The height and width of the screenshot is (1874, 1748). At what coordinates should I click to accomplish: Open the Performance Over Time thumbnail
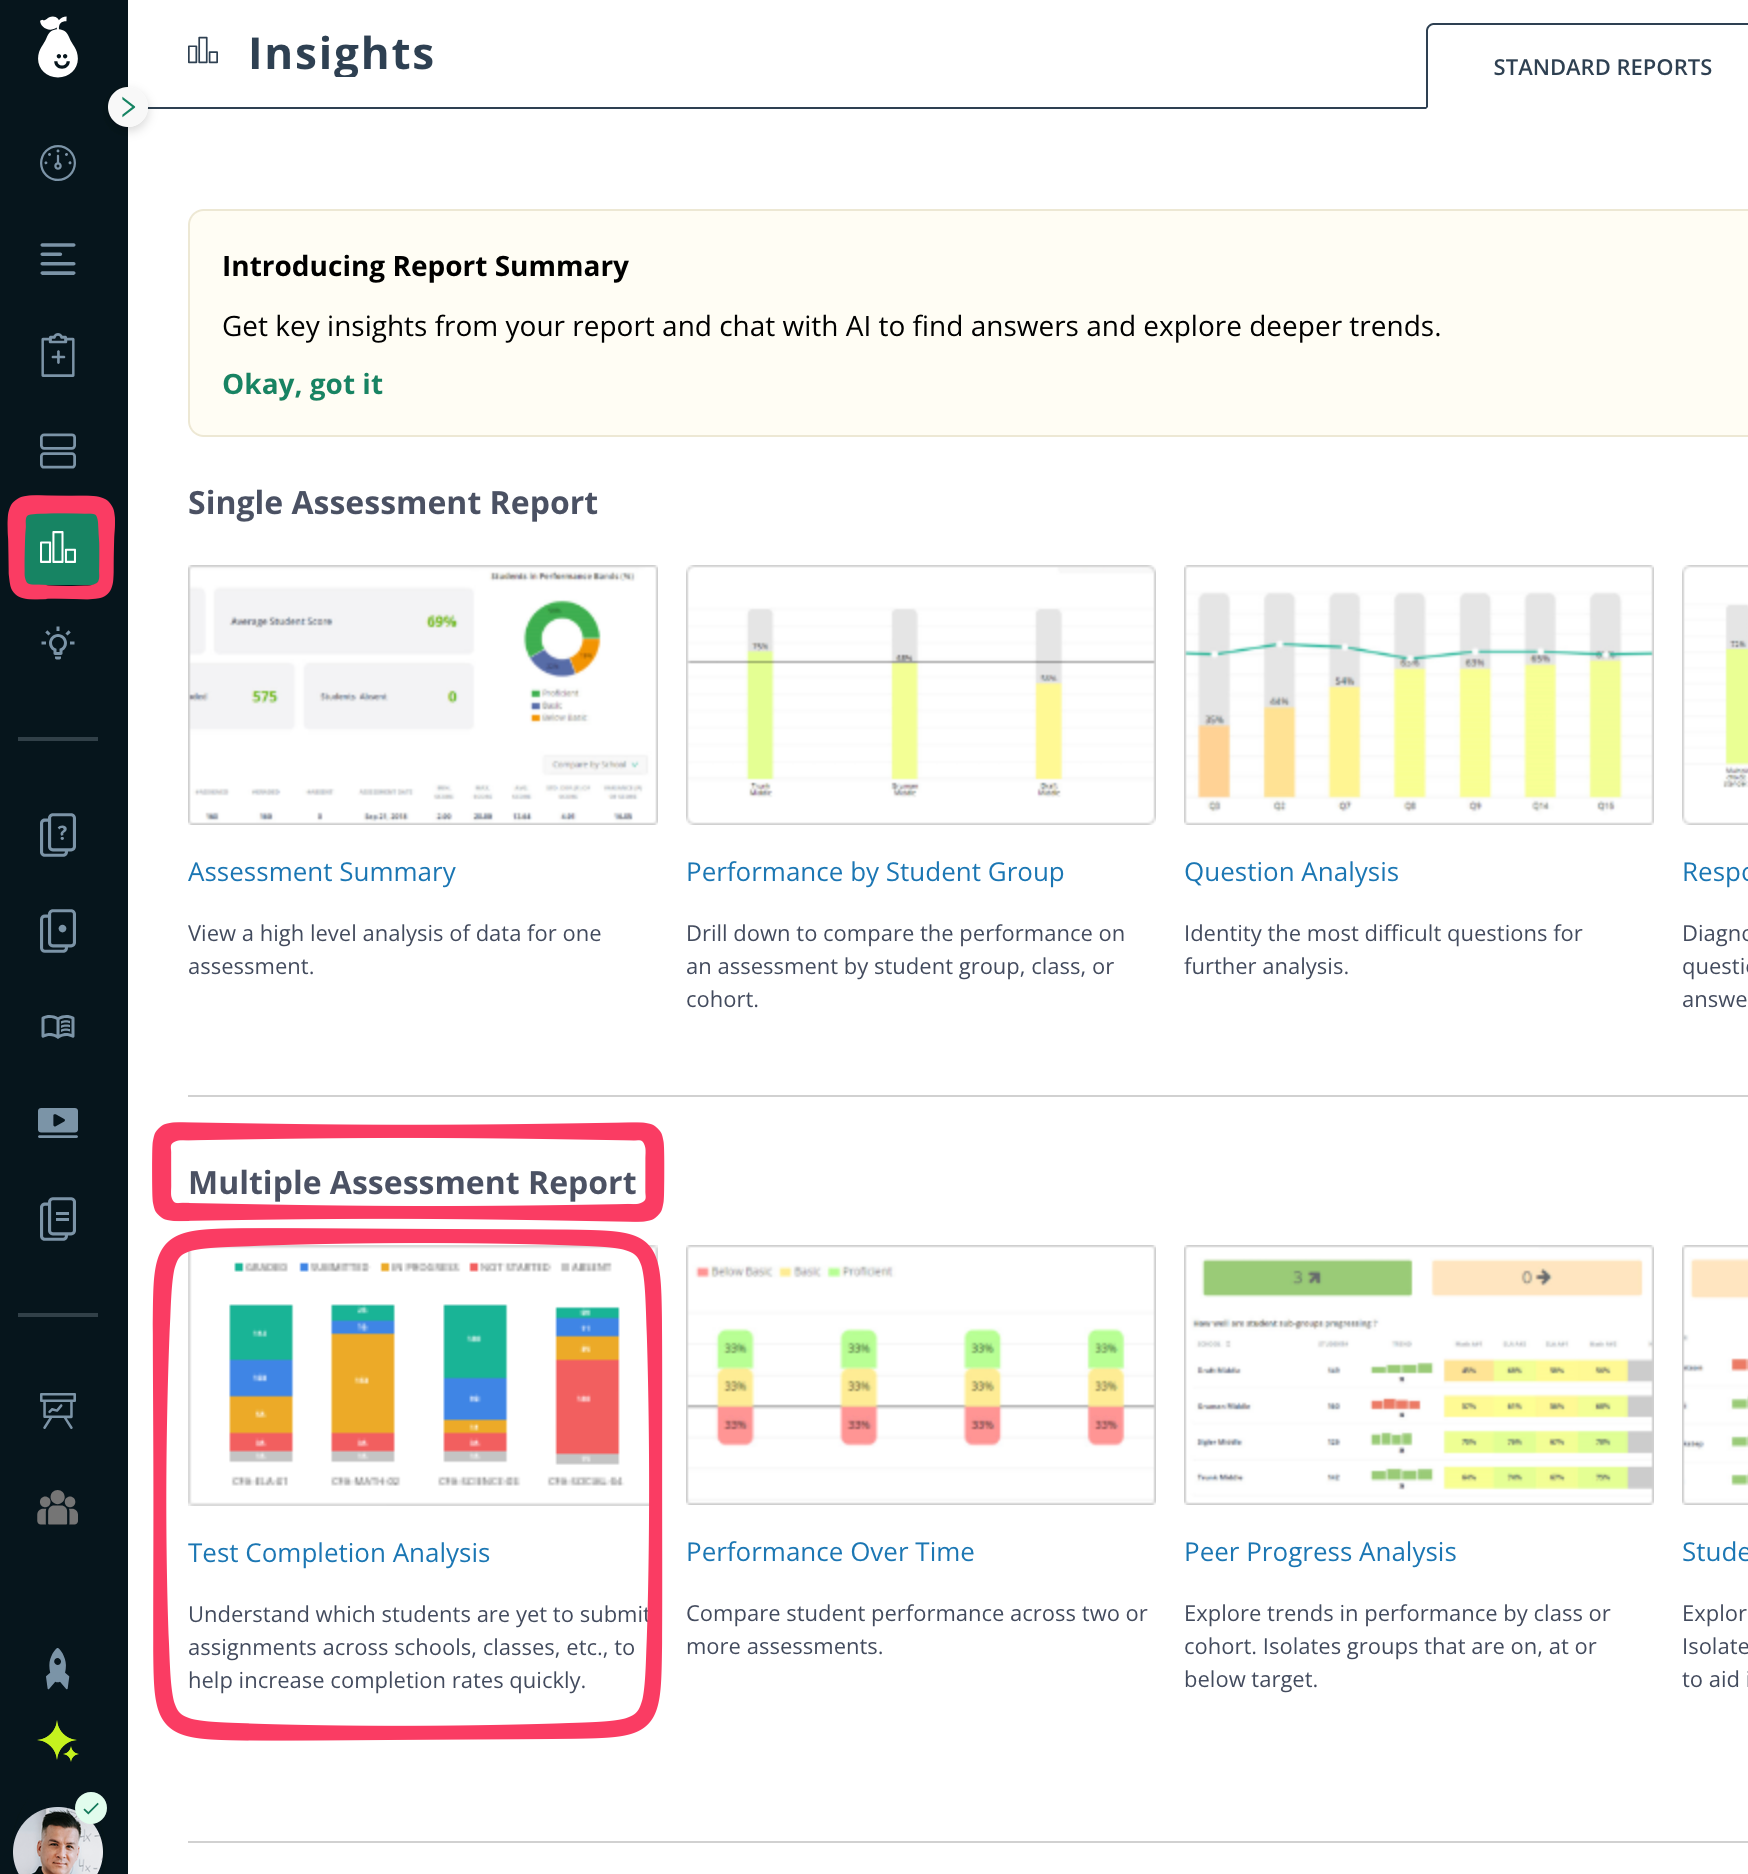tap(921, 1375)
